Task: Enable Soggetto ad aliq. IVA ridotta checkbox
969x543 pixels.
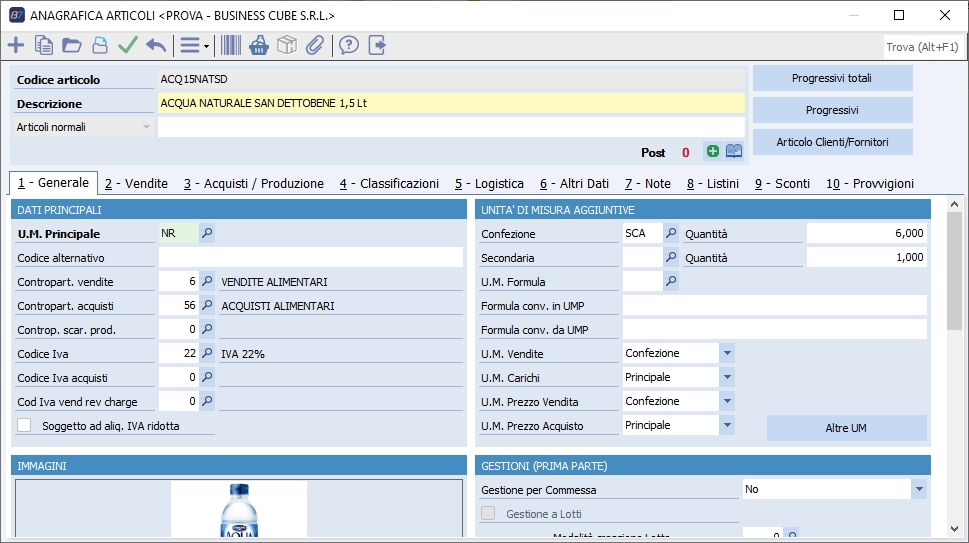Action: tap(25, 426)
